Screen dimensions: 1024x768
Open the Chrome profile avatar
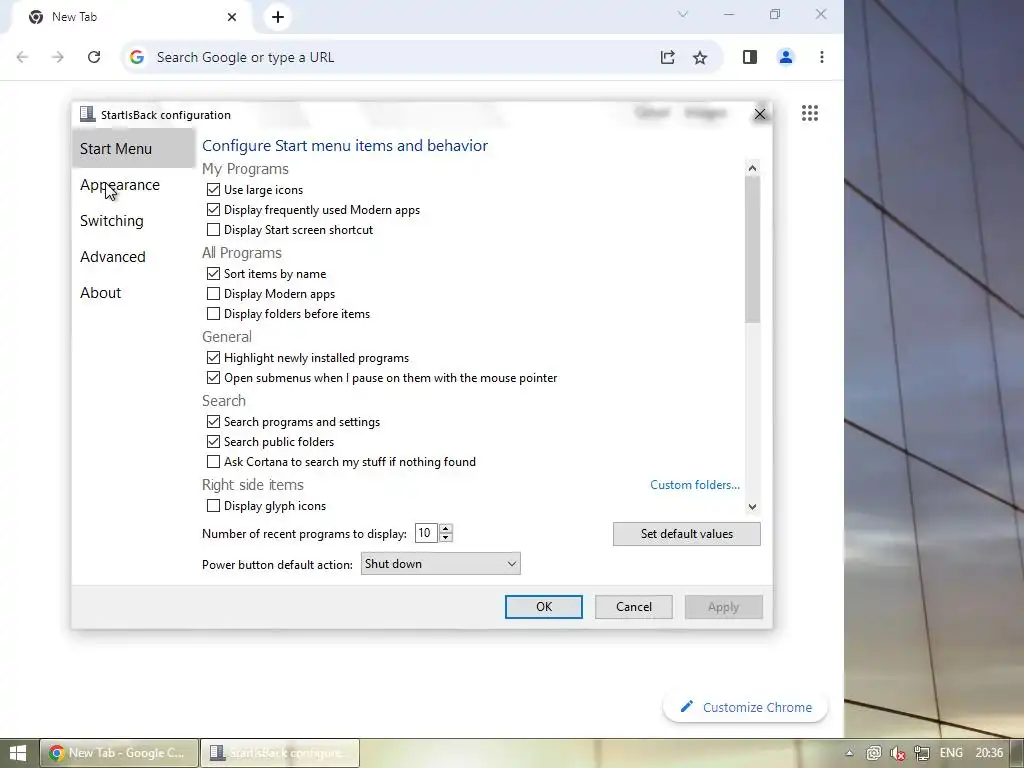point(786,57)
